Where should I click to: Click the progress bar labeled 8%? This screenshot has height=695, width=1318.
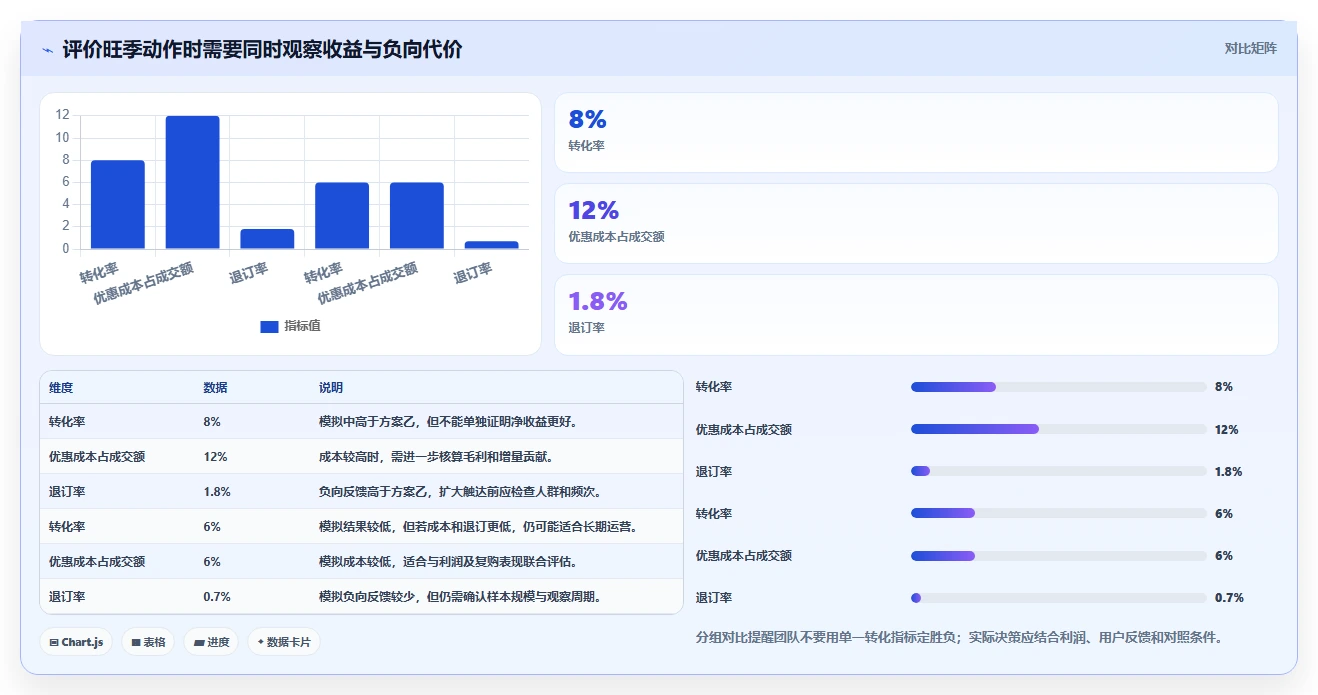click(1058, 387)
